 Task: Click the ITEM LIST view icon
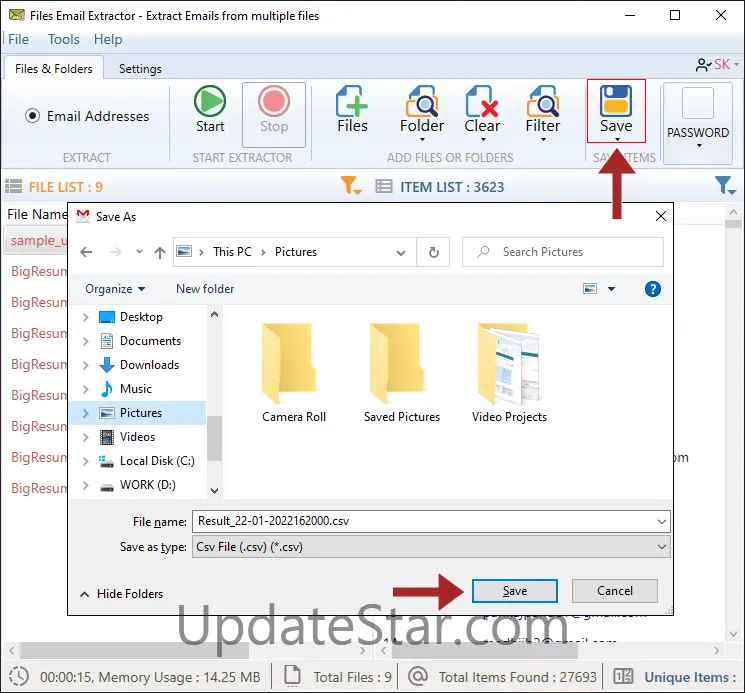tap(383, 186)
